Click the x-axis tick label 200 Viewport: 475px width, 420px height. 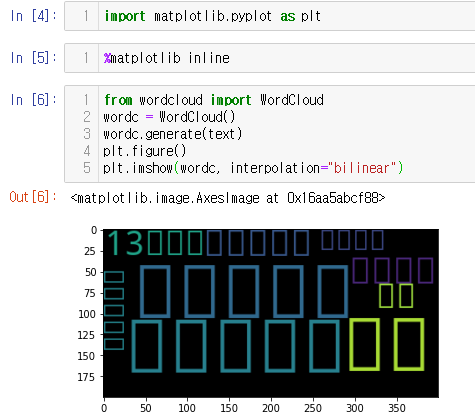(x=271, y=408)
